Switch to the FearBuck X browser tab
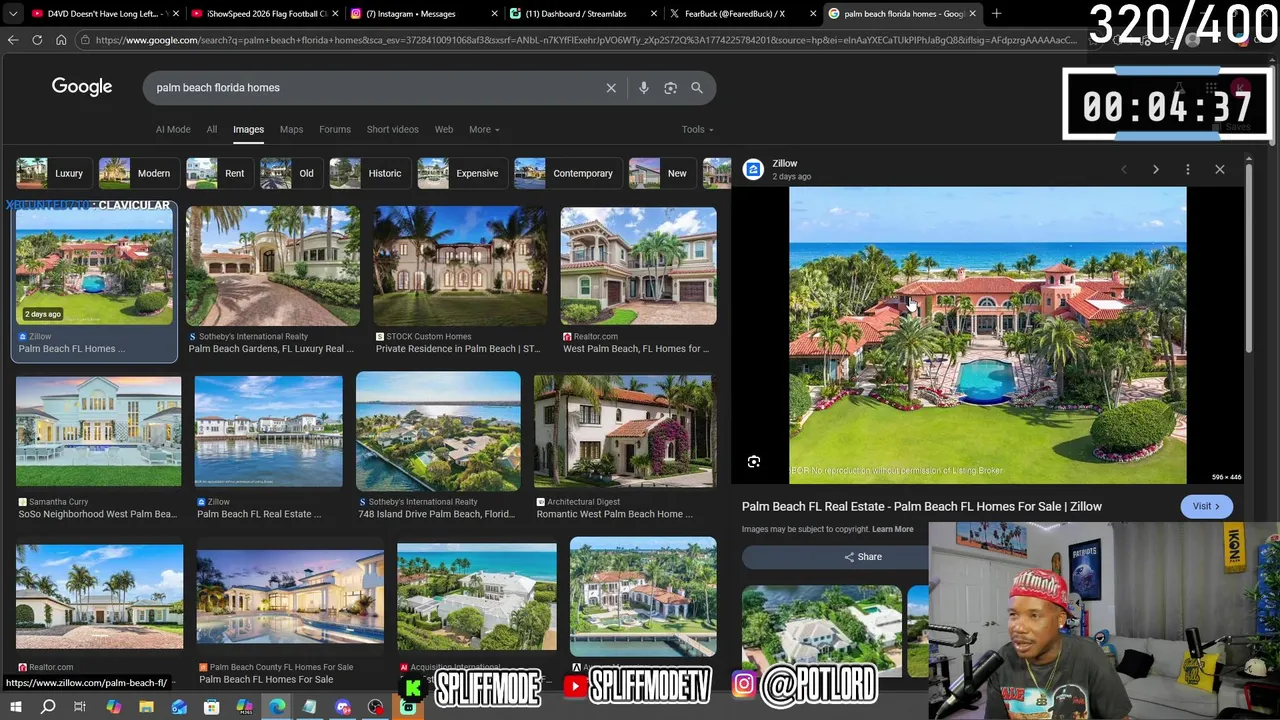The width and height of the screenshot is (1280, 720). click(x=743, y=14)
